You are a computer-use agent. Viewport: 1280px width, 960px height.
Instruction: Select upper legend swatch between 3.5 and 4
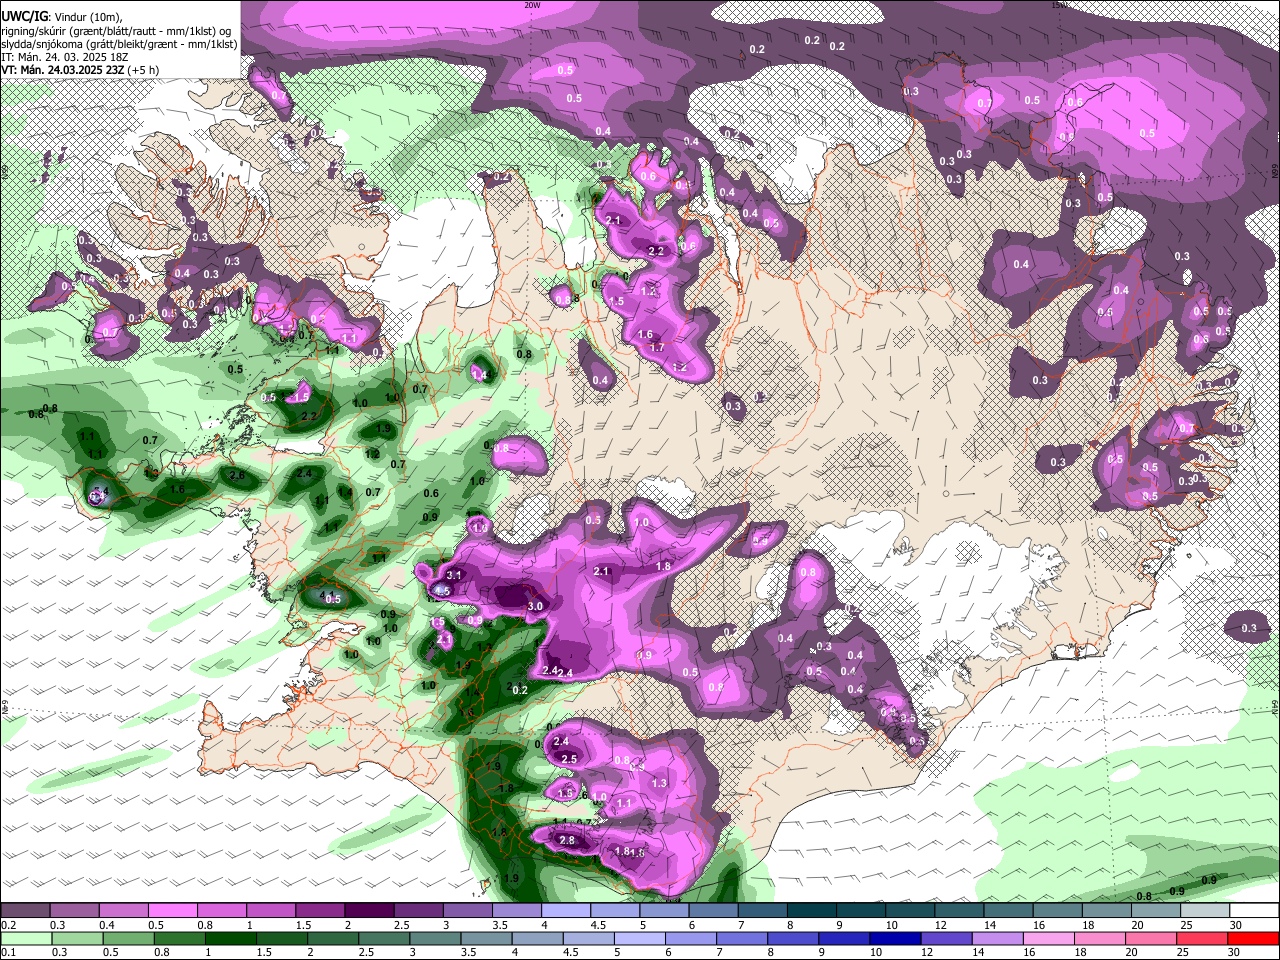(x=517, y=911)
